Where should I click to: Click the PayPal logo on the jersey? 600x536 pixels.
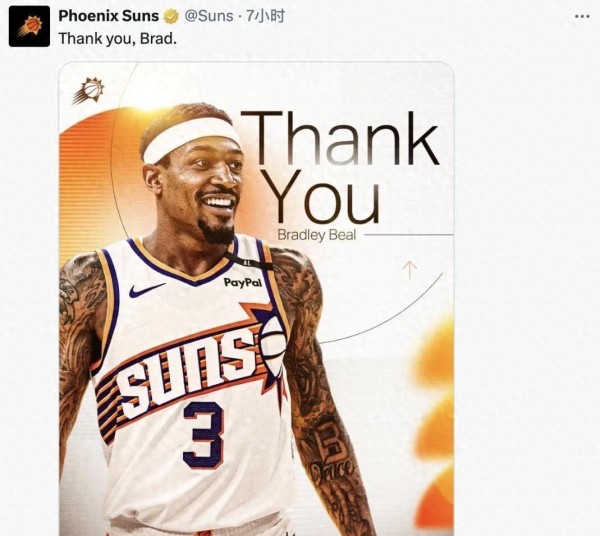coord(243,283)
